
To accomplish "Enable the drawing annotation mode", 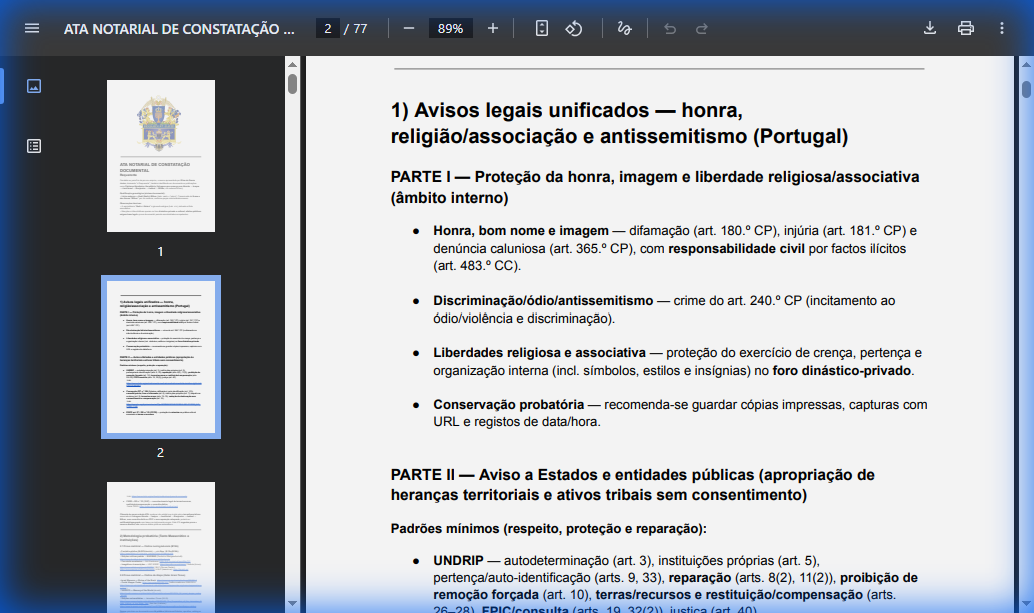I will [623, 28].
